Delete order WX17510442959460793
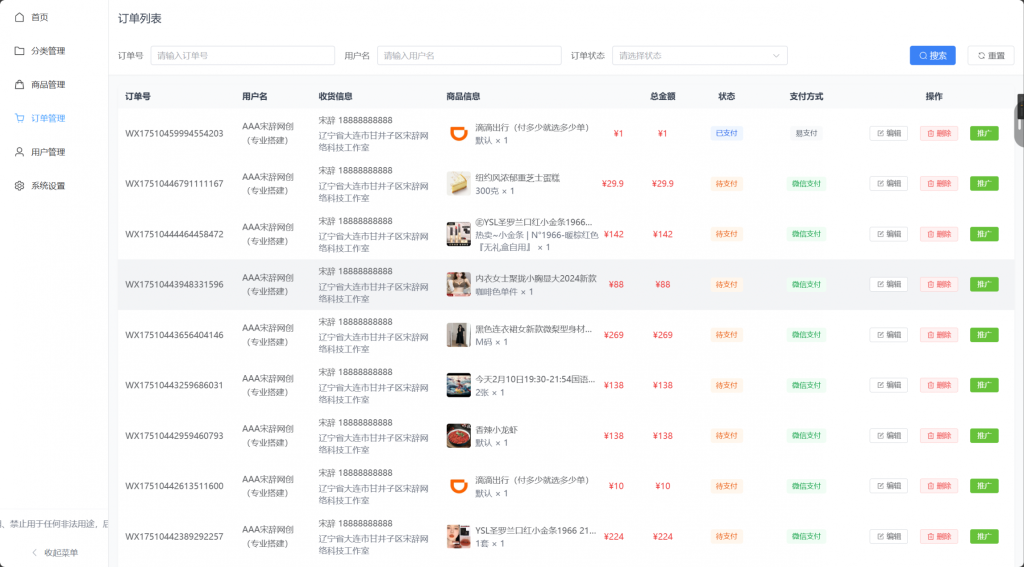Image resolution: width=1024 pixels, height=567 pixels. (x=939, y=436)
